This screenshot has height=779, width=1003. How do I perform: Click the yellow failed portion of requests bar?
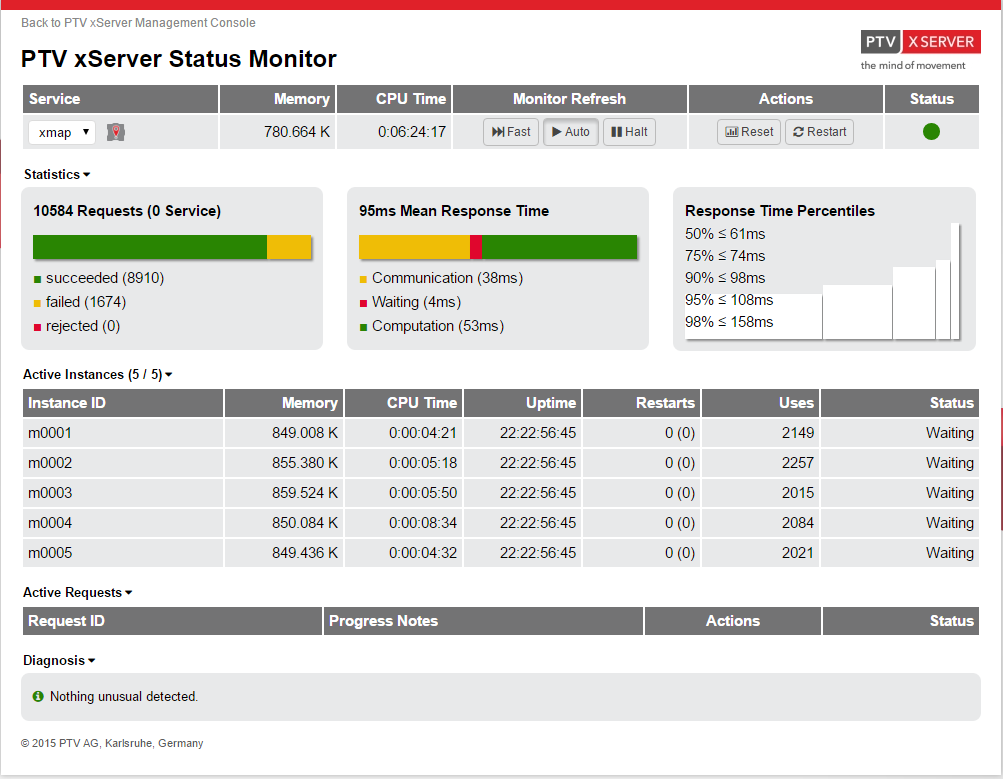[x=289, y=247]
